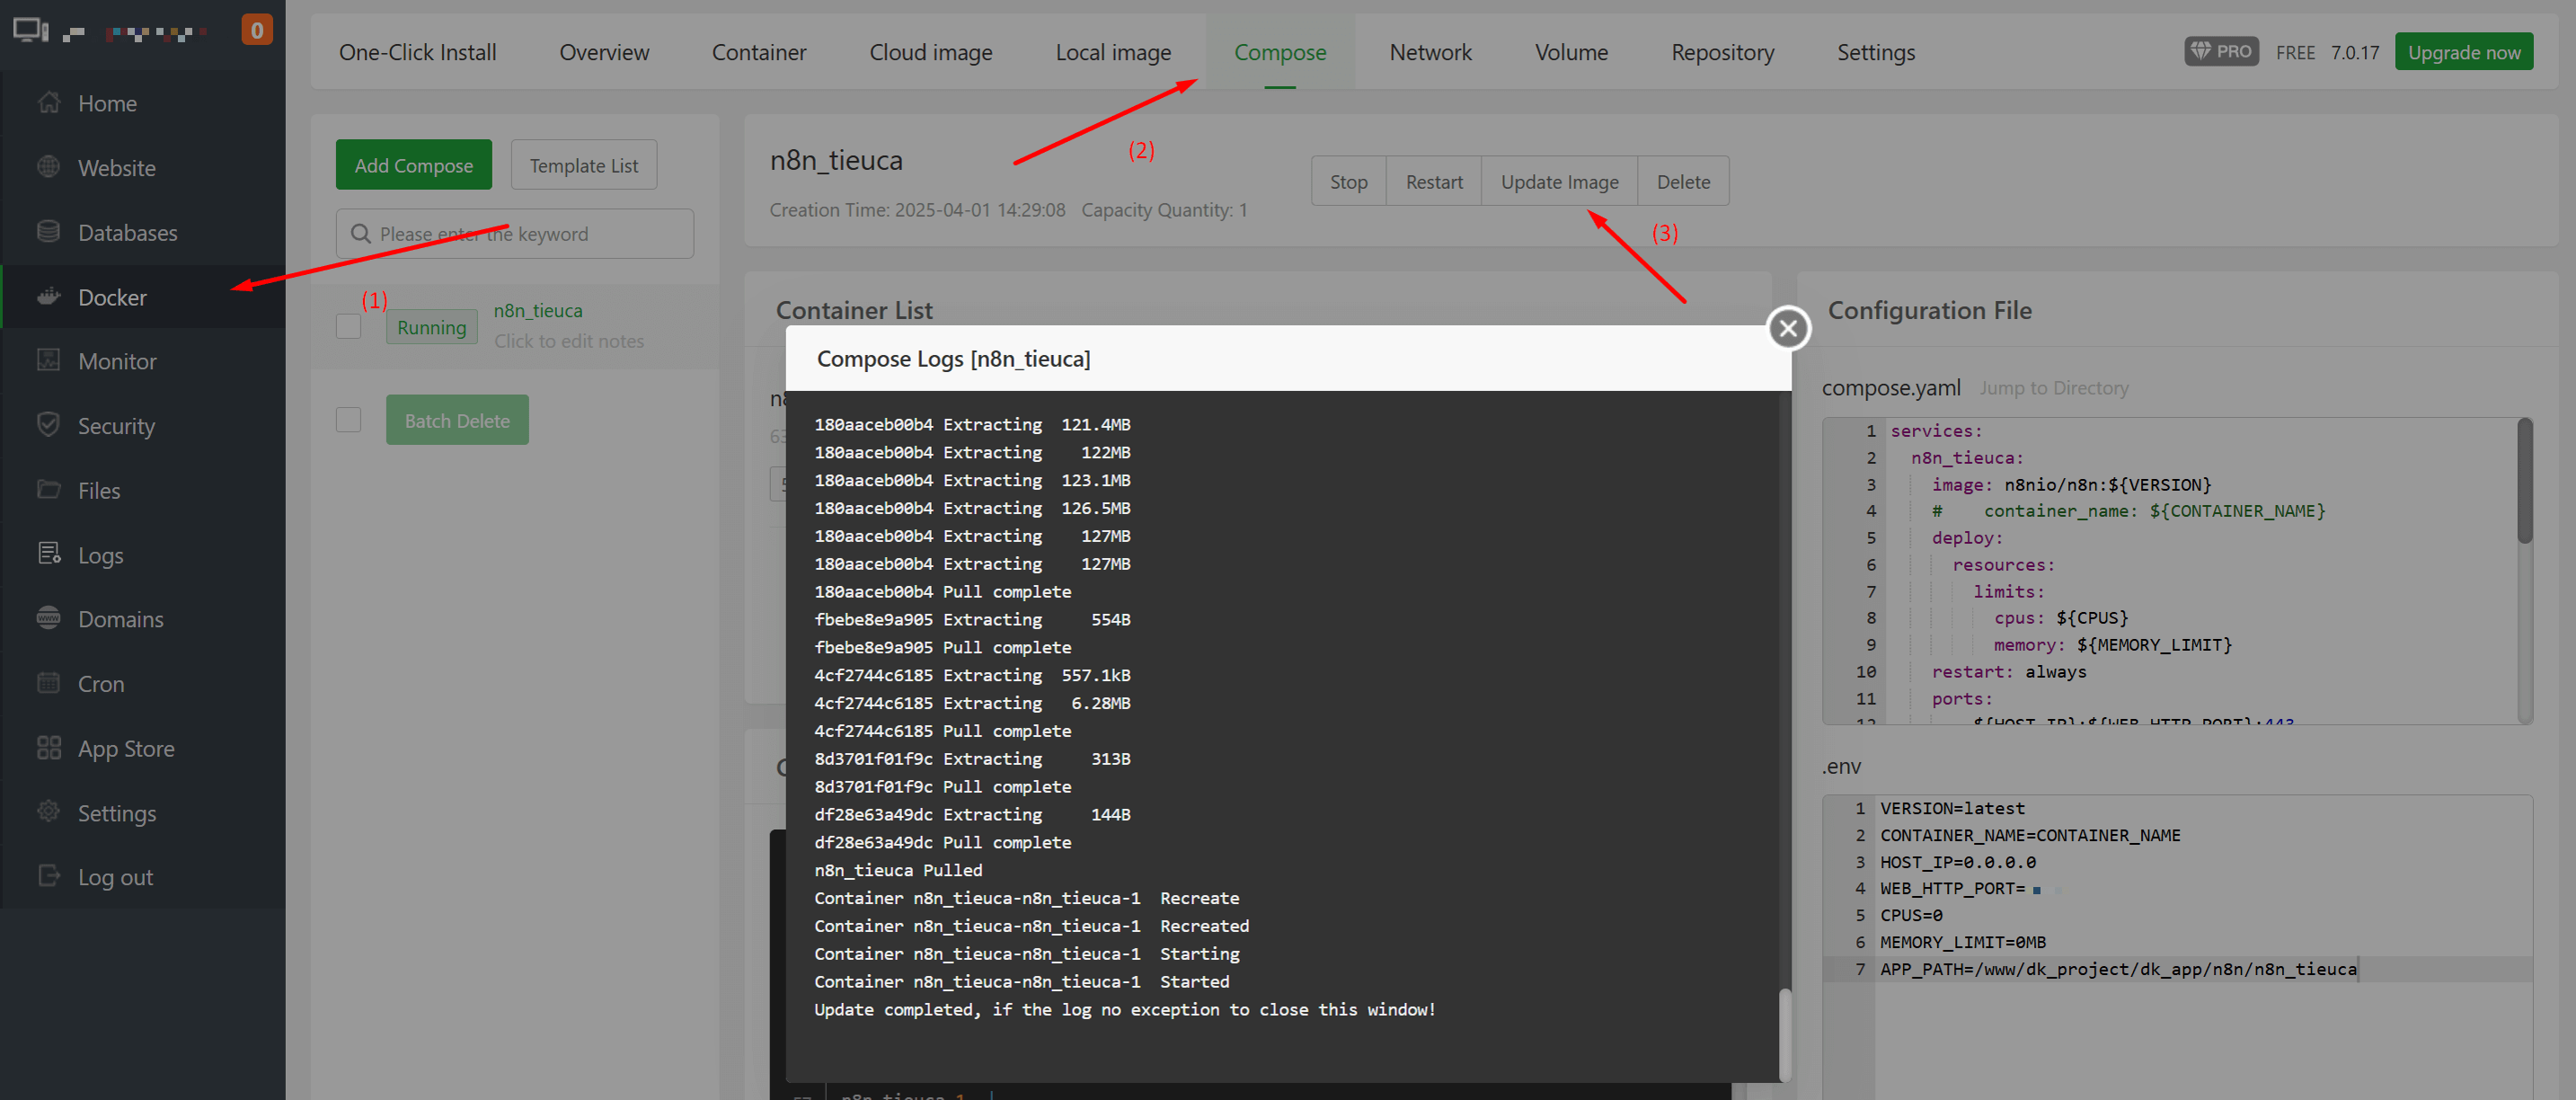Delete the n8n_tieuca compose

pyautogui.click(x=1683, y=181)
